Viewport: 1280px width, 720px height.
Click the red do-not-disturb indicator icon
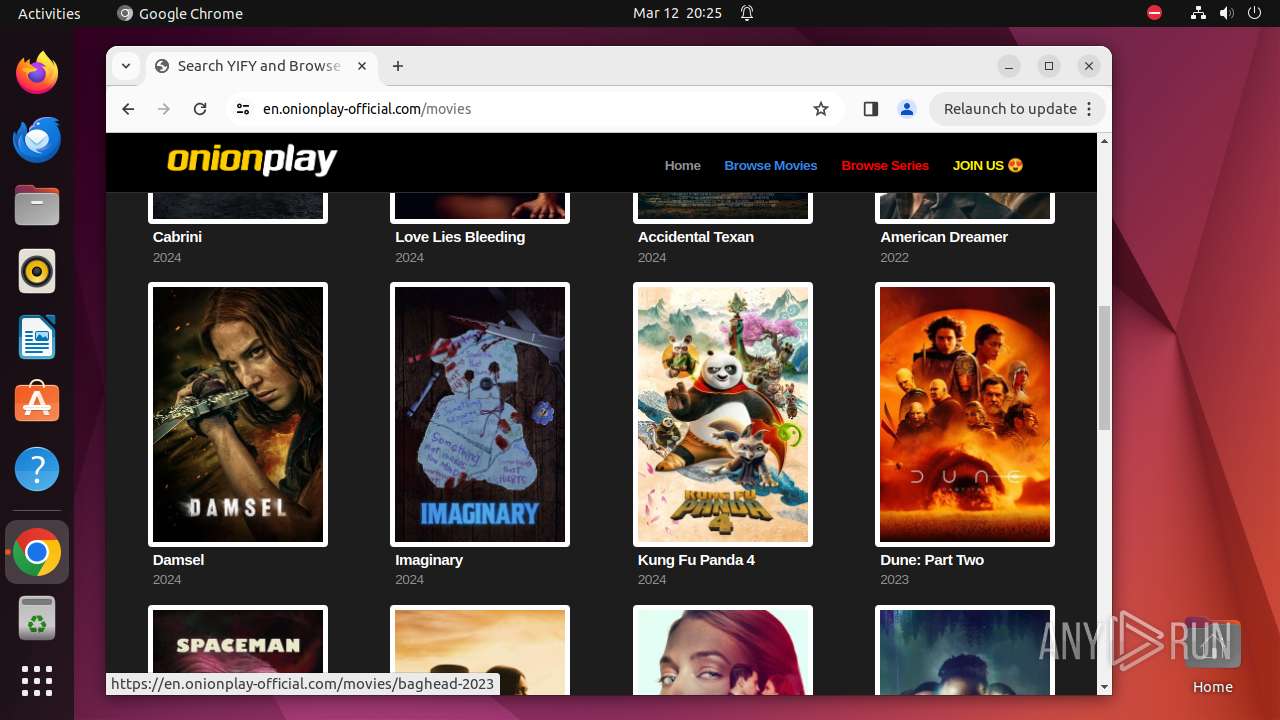[1155, 13]
